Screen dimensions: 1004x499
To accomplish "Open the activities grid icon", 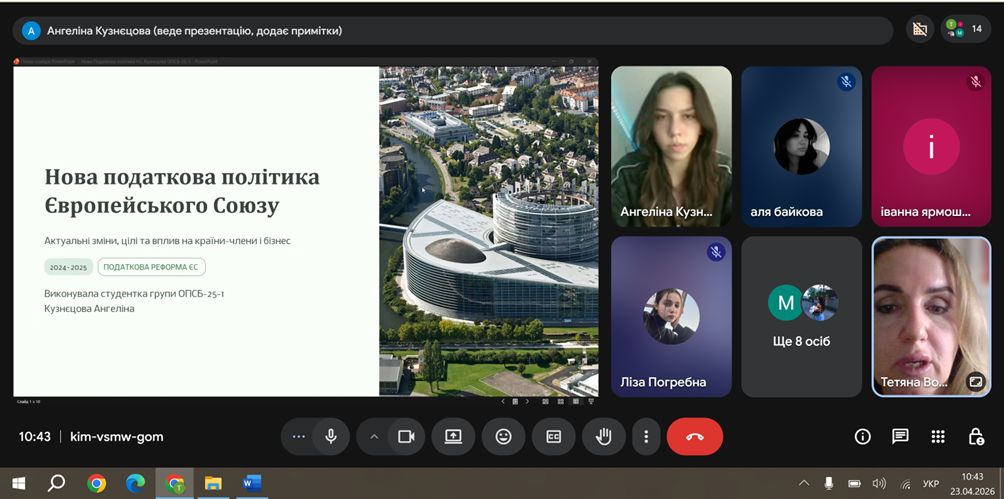I will (x=938, y=437).
